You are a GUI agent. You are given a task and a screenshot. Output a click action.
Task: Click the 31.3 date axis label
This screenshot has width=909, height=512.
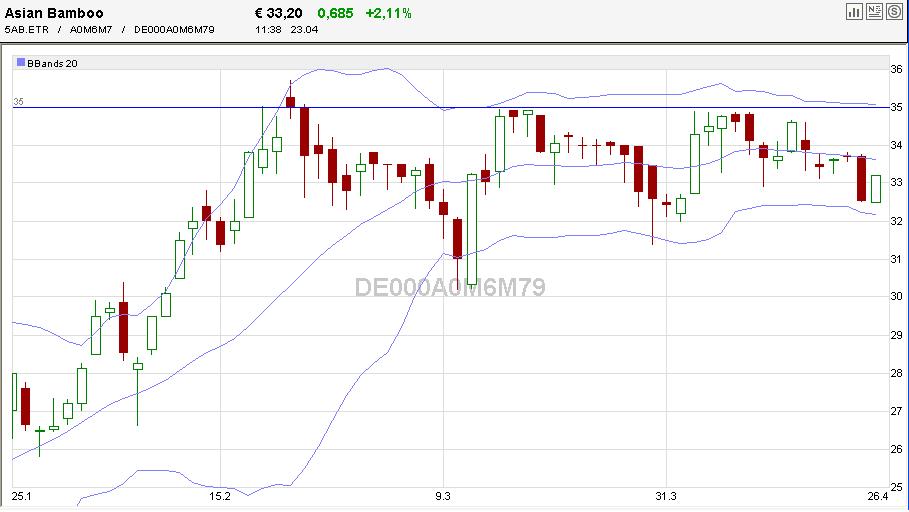point(666,496)
